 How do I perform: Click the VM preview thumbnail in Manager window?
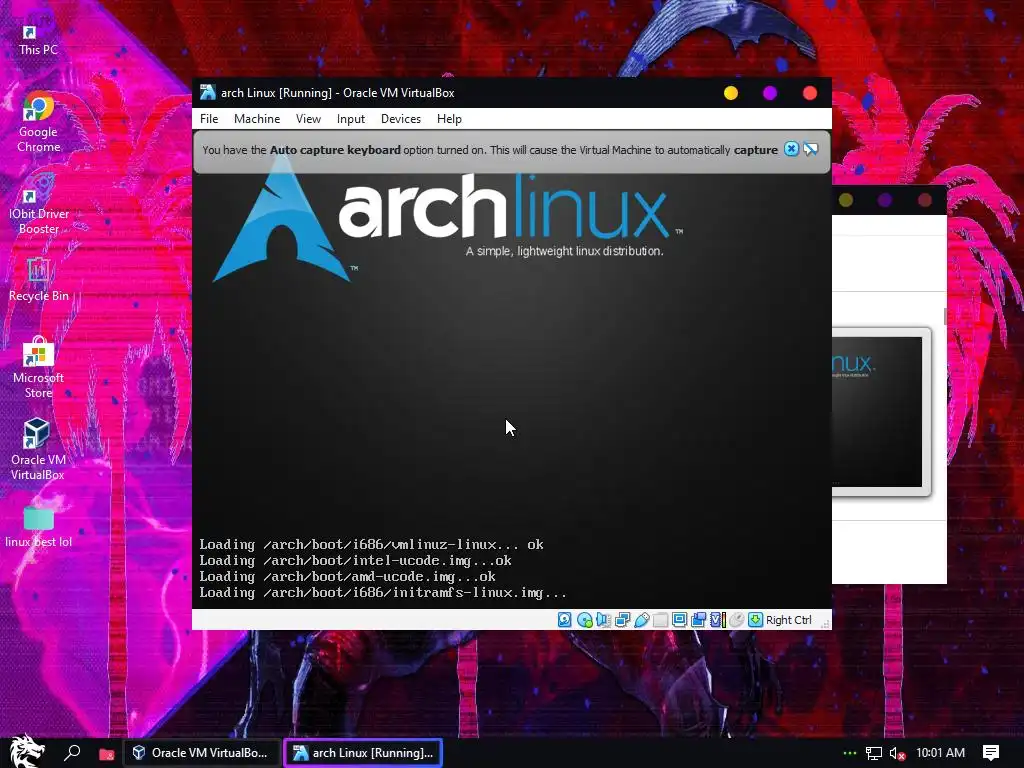pyautogui.click(x=877, y=411)
